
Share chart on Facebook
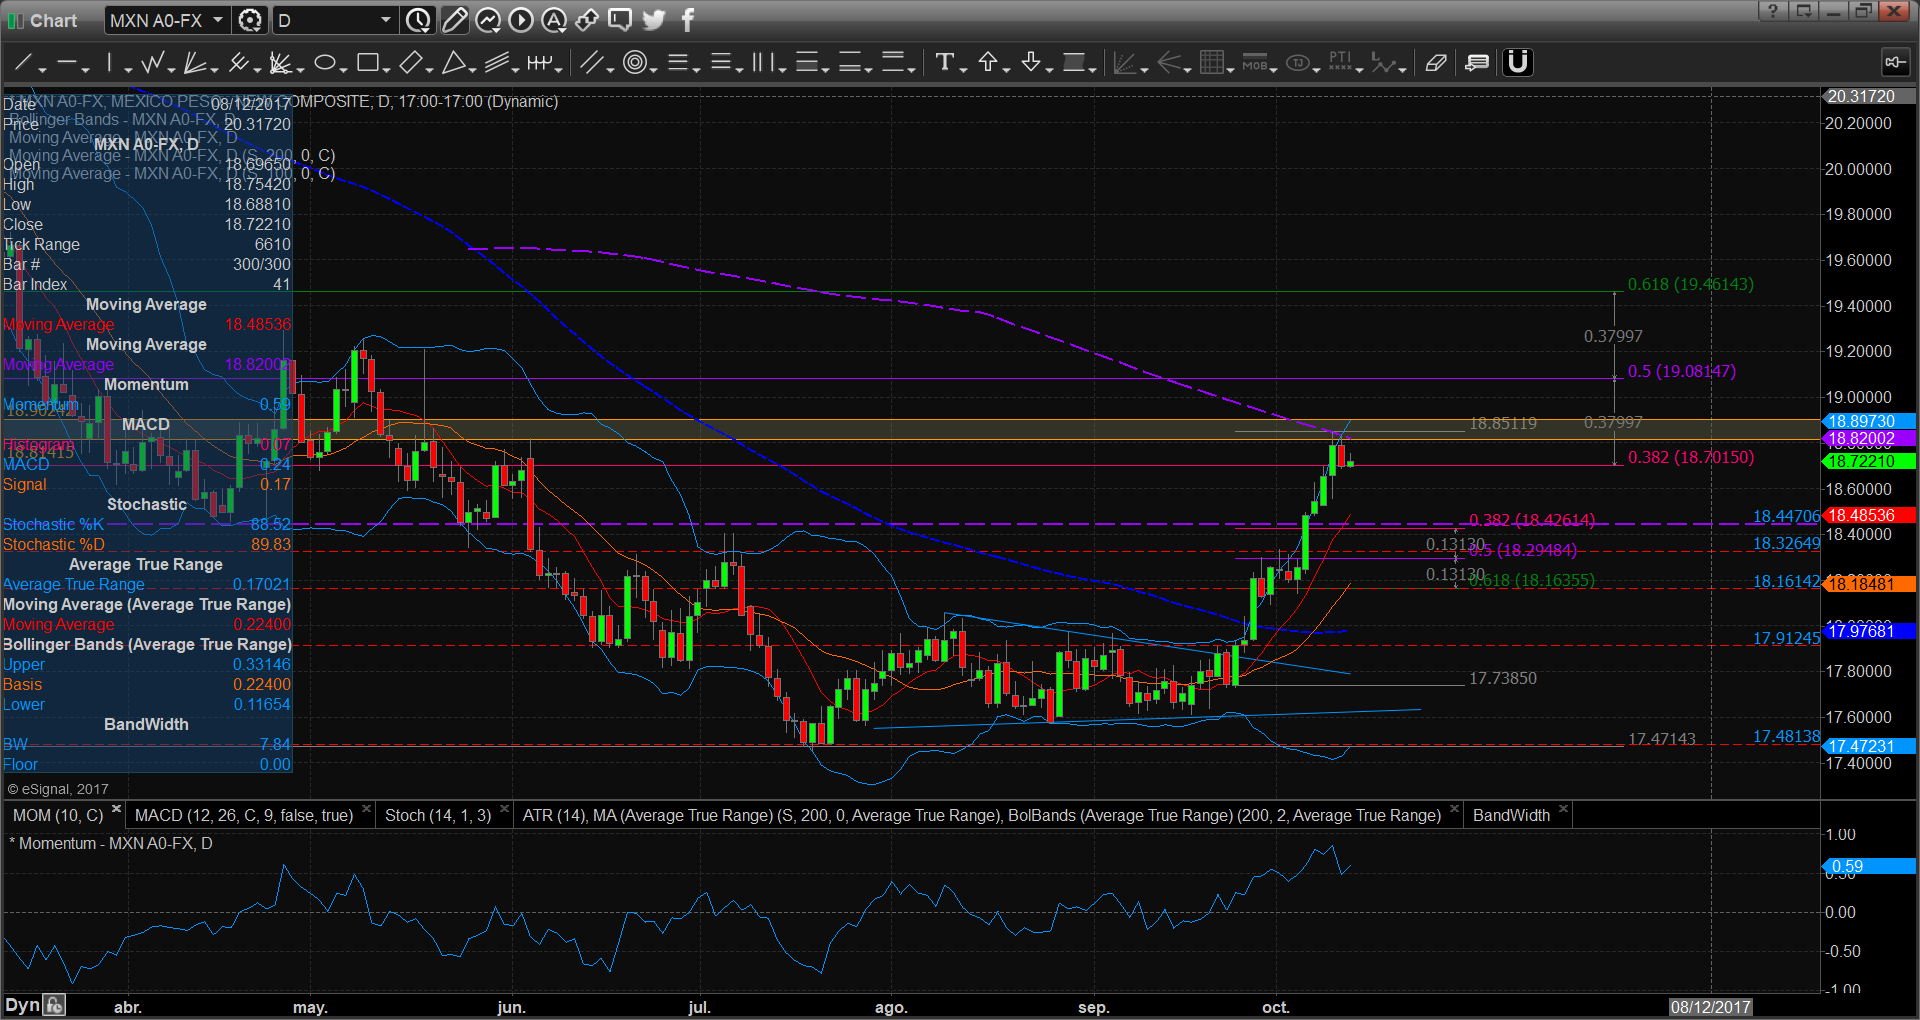click(x=688, y=20)
